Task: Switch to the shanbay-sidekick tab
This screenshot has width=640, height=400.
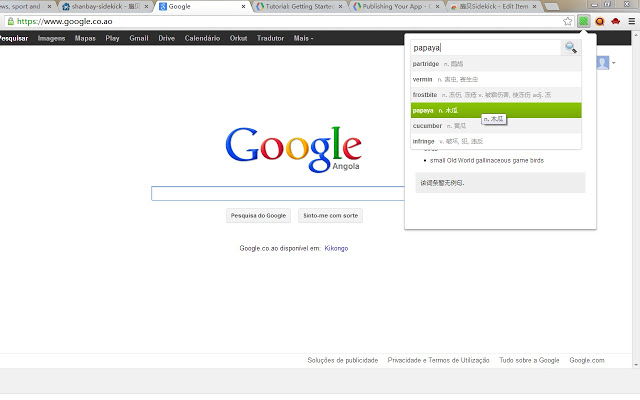Action: point(105,7)
